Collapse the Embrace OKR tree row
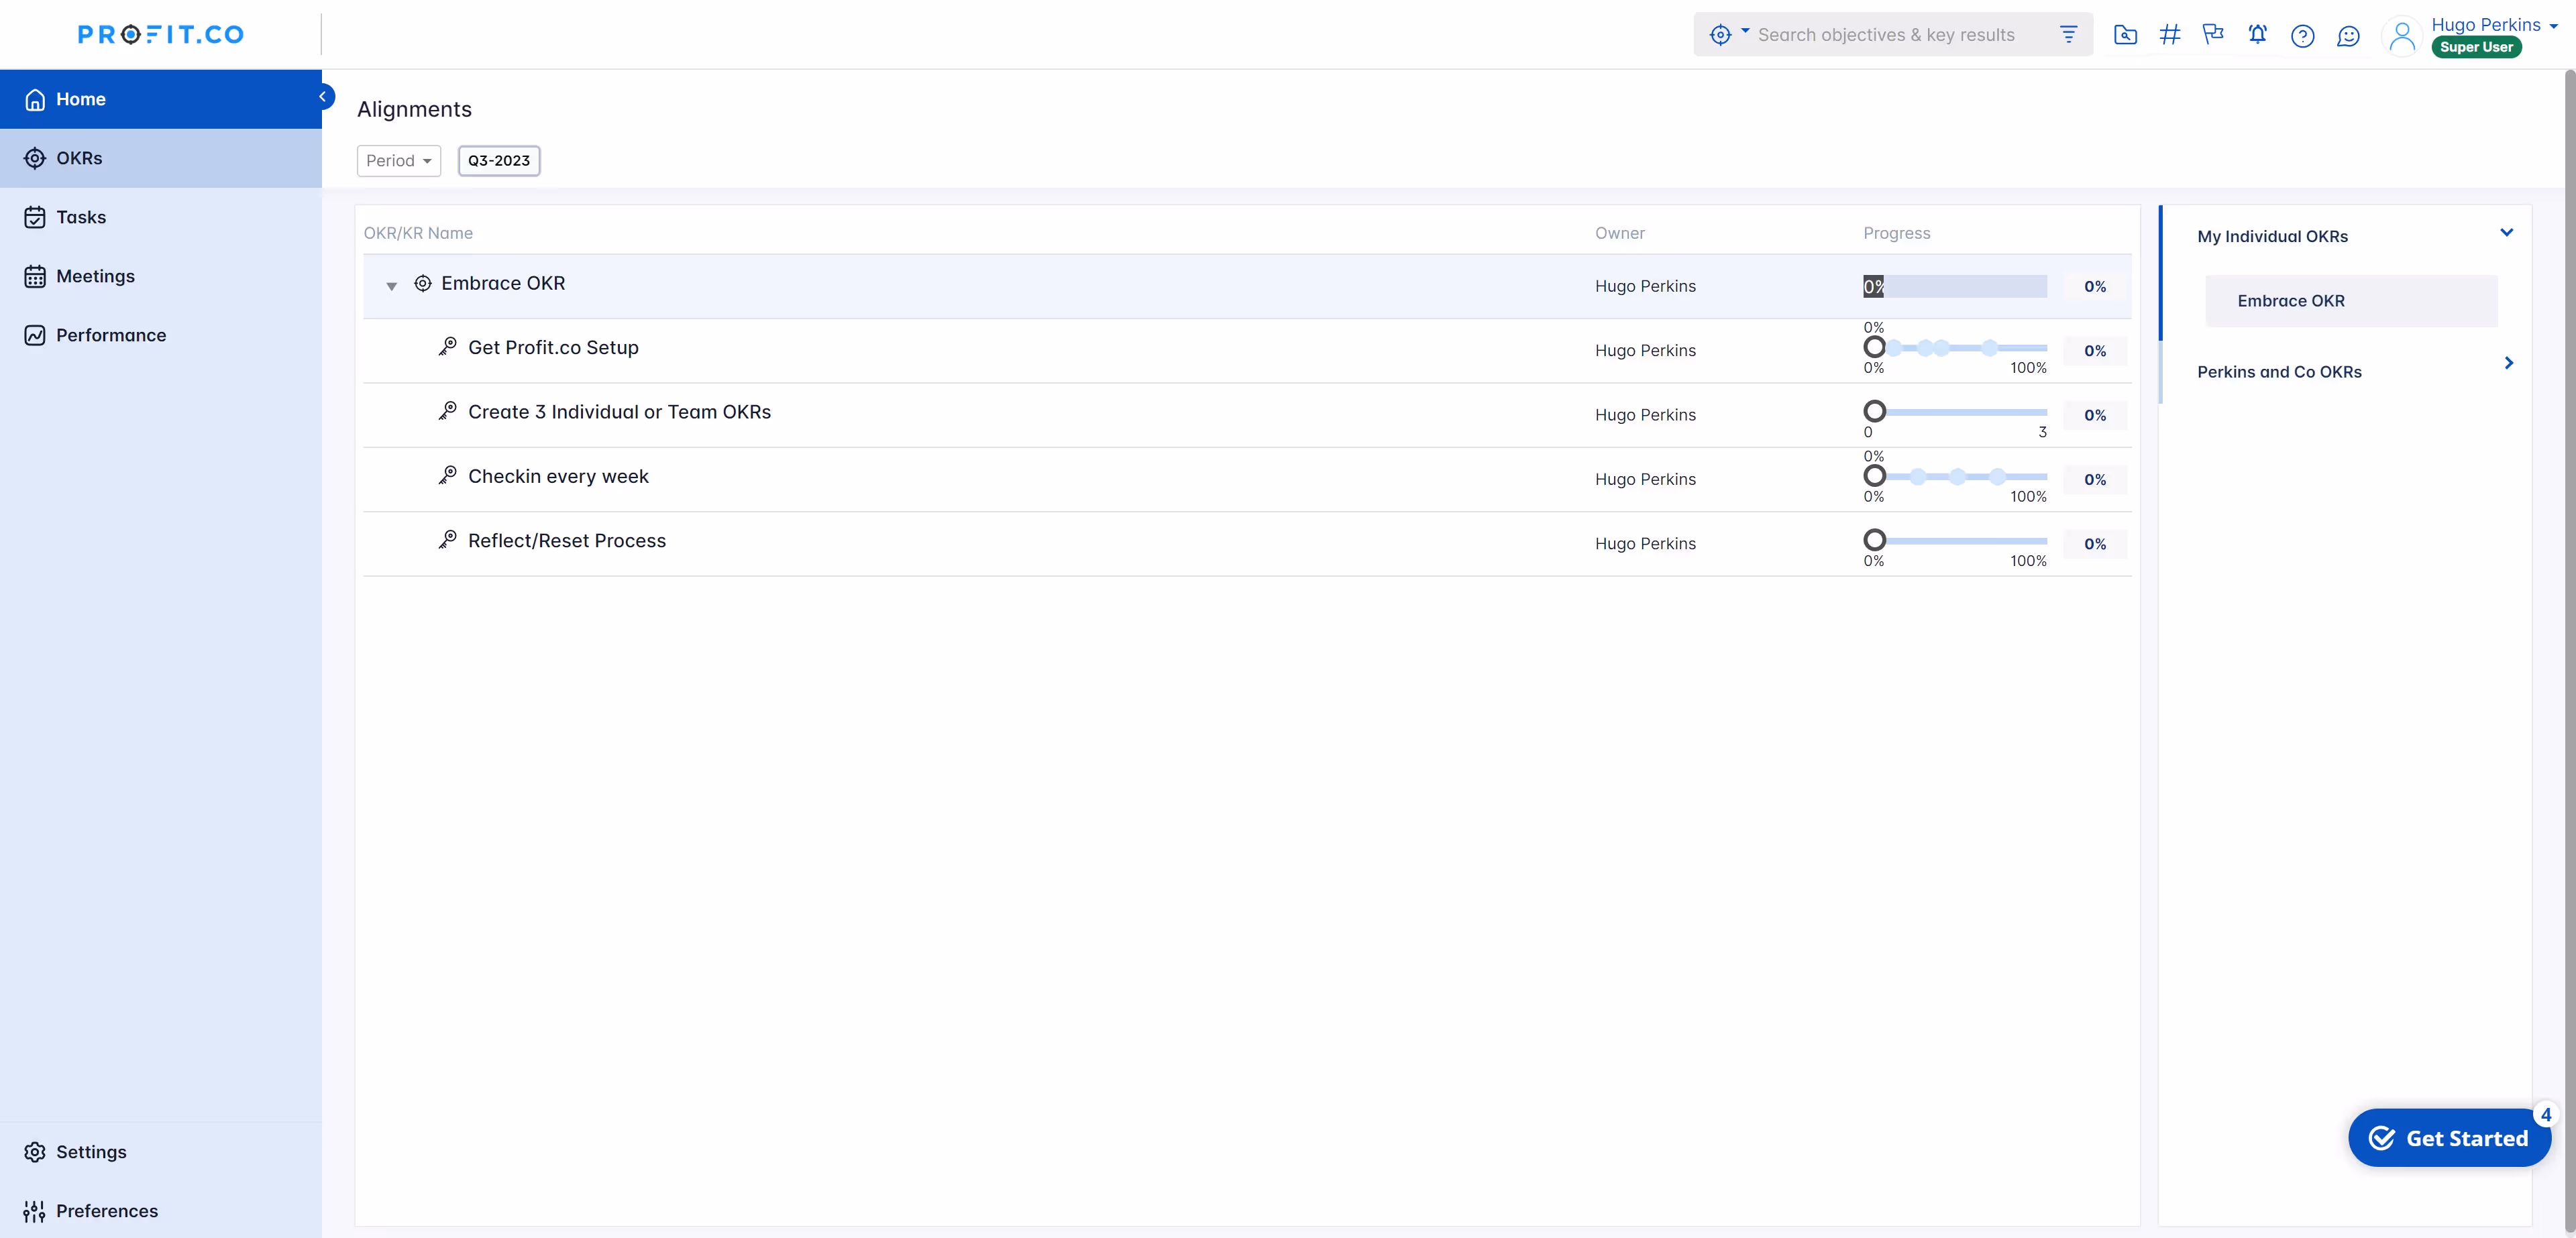 pos(392,286)
